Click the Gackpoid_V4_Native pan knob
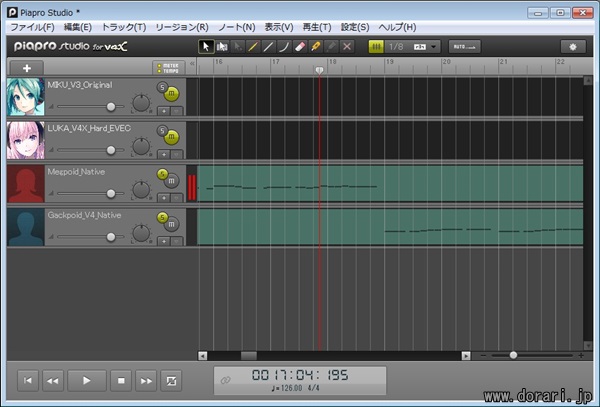 click(x=141, y=233)
